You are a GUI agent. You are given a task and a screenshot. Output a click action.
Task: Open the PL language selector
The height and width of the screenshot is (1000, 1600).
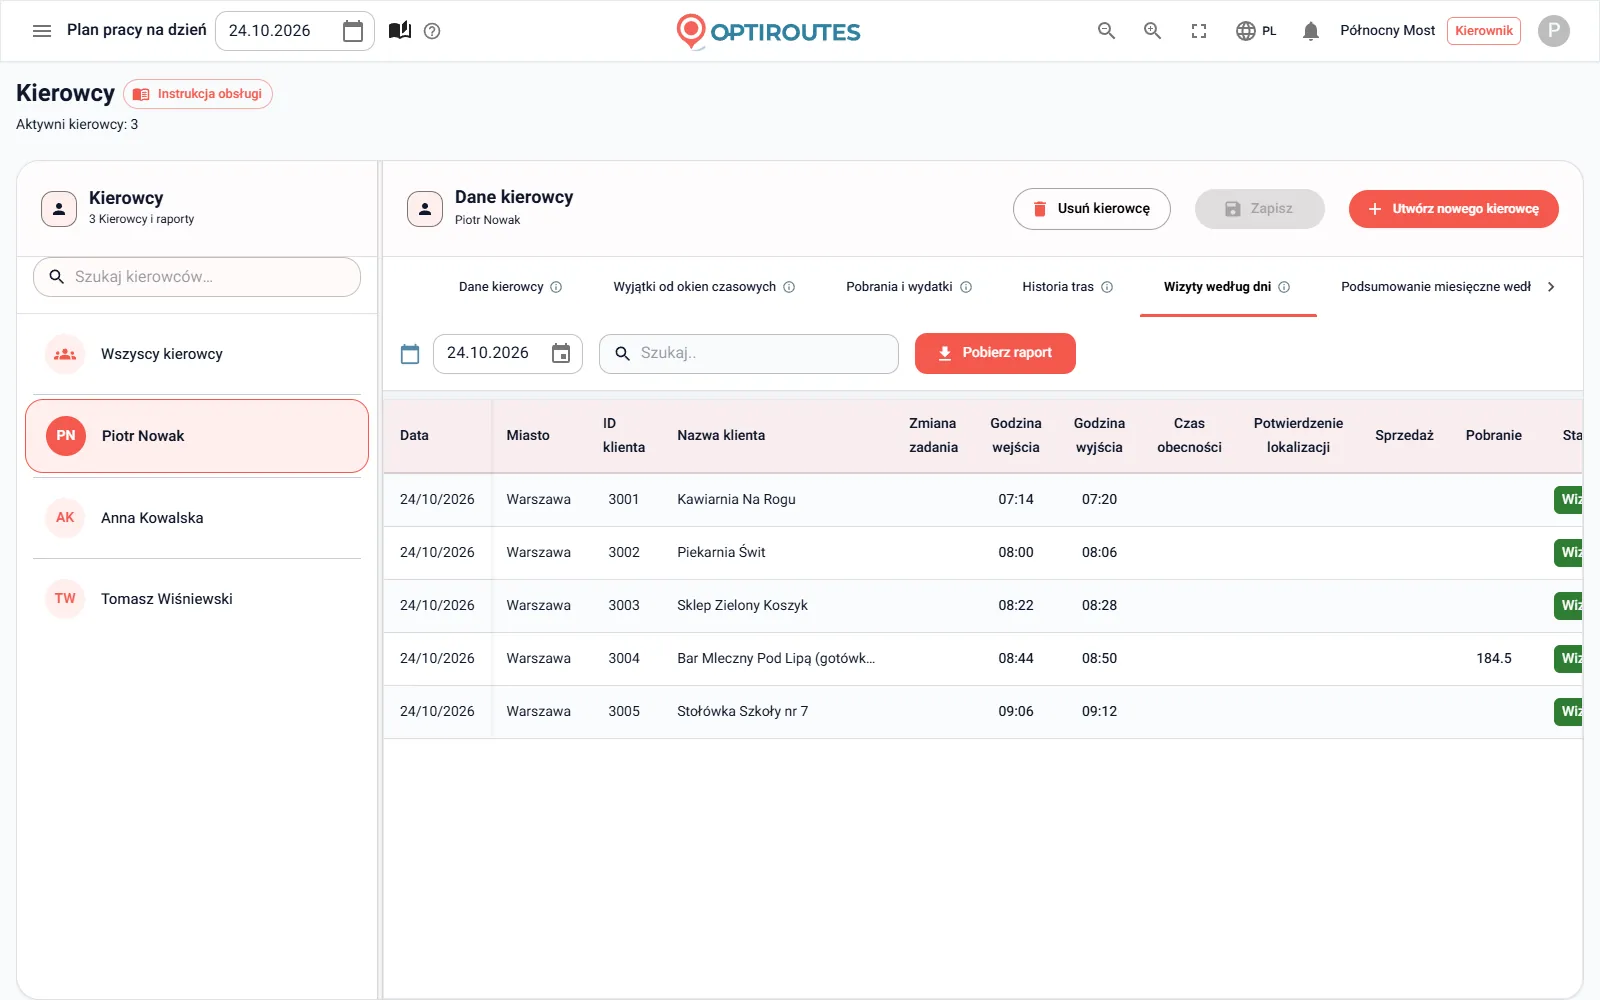pos(1256,31)
